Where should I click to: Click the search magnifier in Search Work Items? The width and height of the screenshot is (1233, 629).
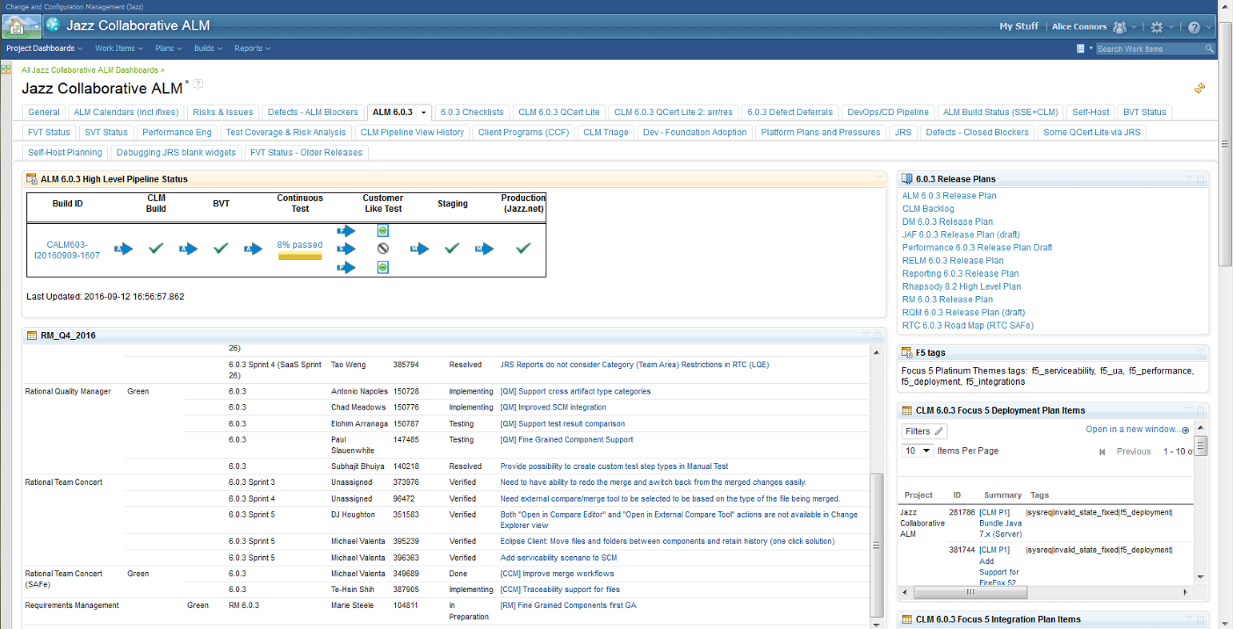pos(1209,48)
